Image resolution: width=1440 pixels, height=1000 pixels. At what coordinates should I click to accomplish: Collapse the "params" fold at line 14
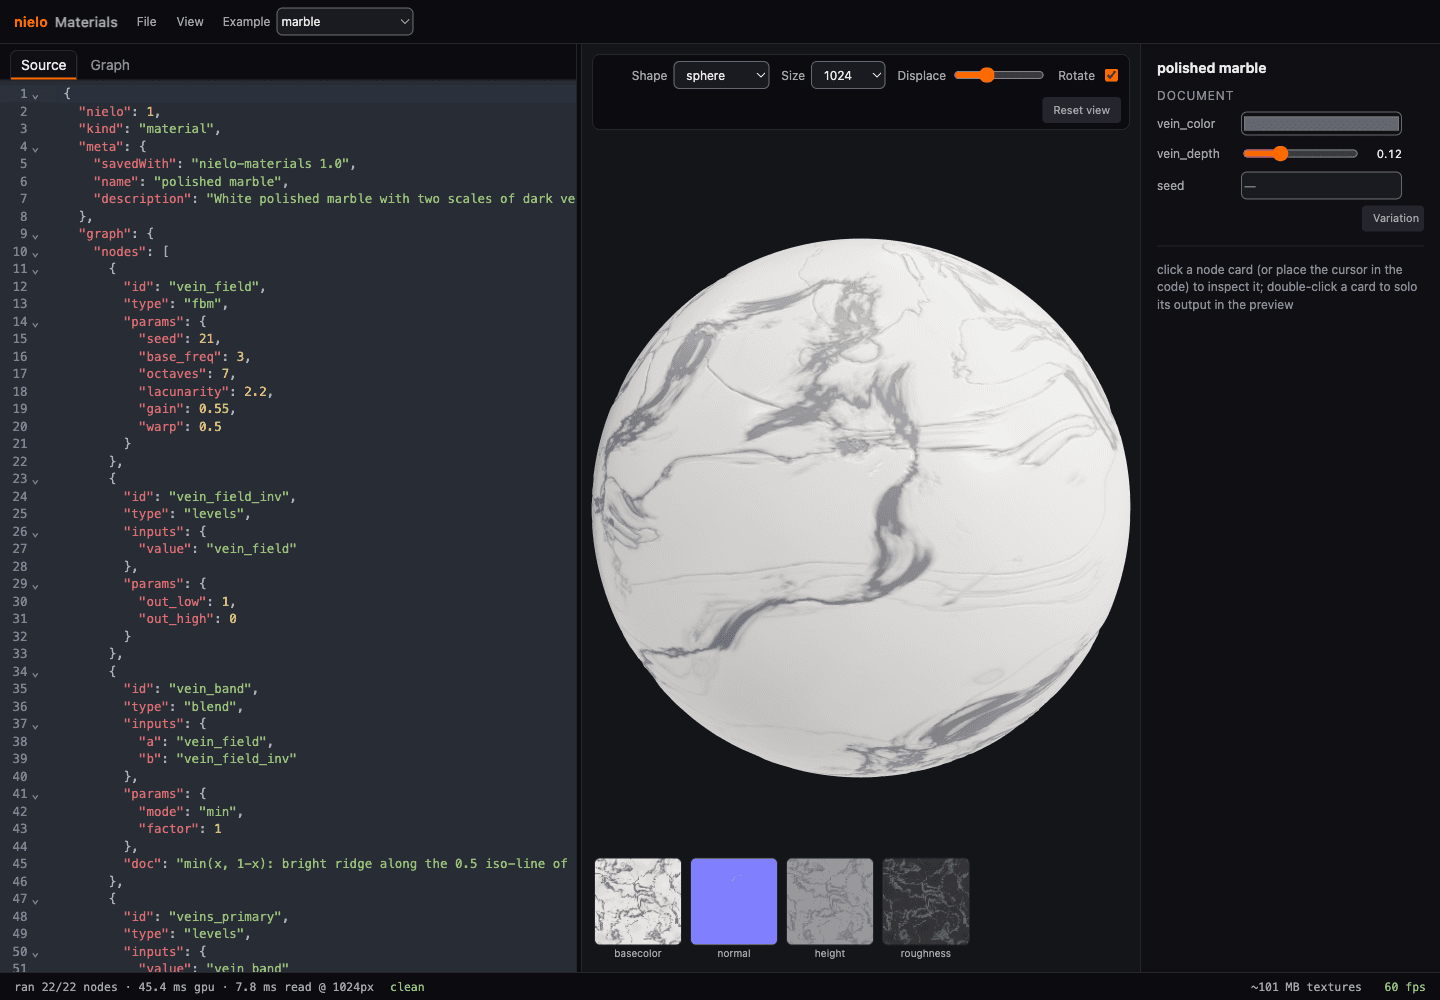tap(35, 323)
